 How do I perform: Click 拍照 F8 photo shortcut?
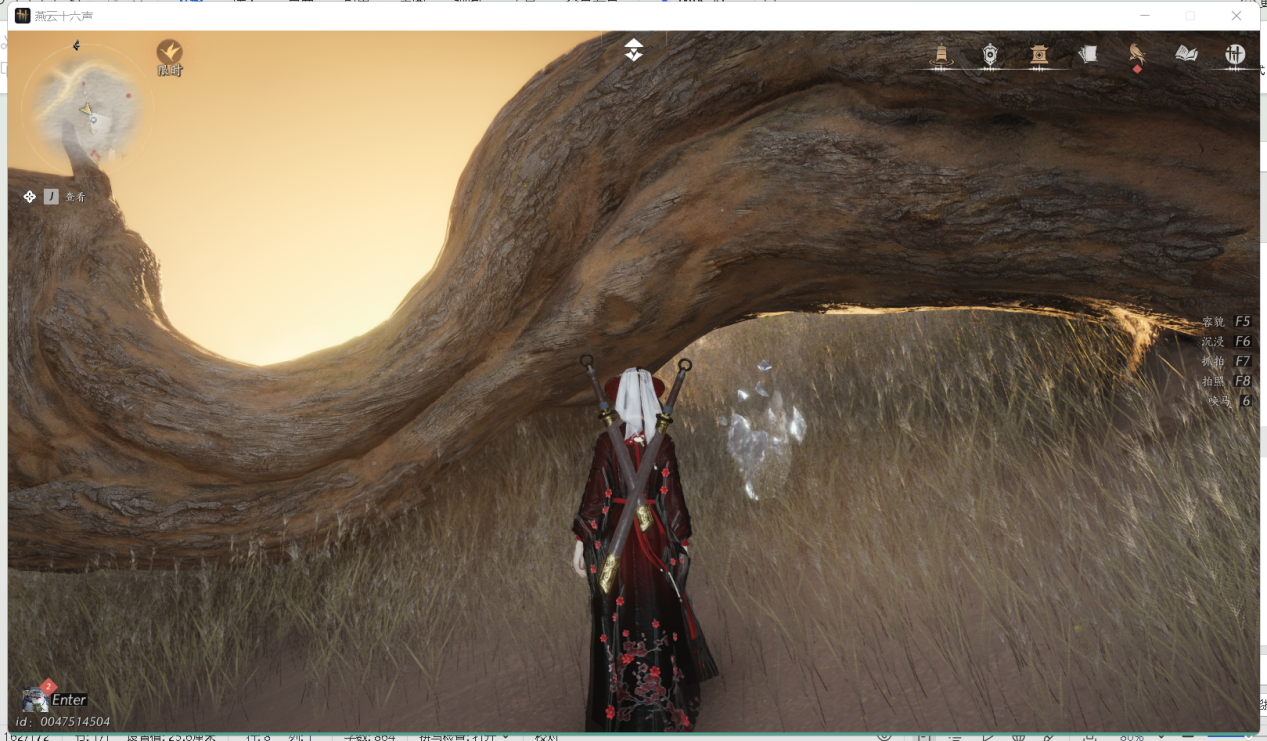pos(1226,381)
